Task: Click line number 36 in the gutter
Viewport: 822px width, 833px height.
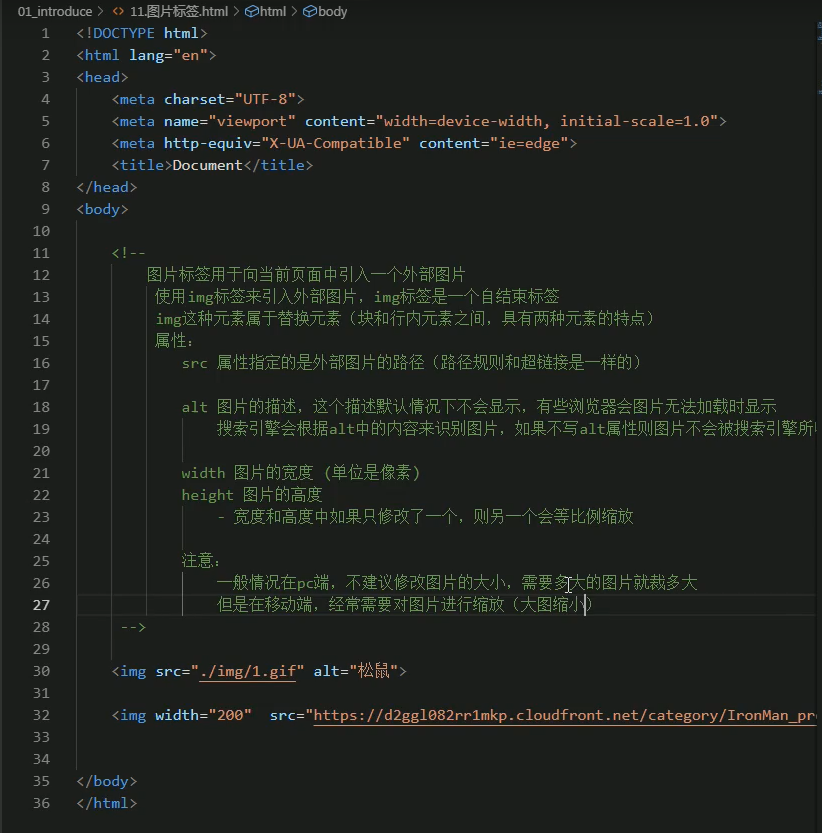Action: pyautogui.click(x=41, y=803)
